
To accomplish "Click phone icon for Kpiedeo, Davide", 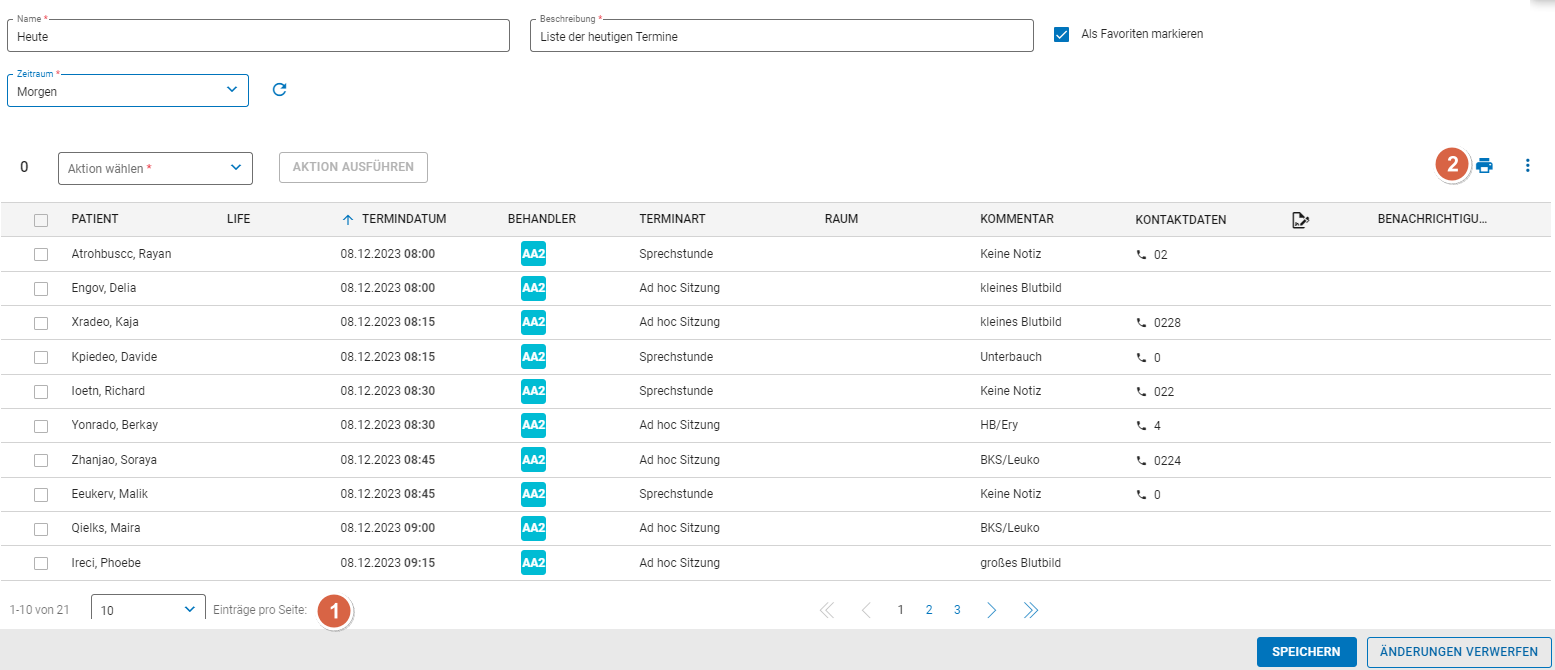I will tap(1142, 357).
